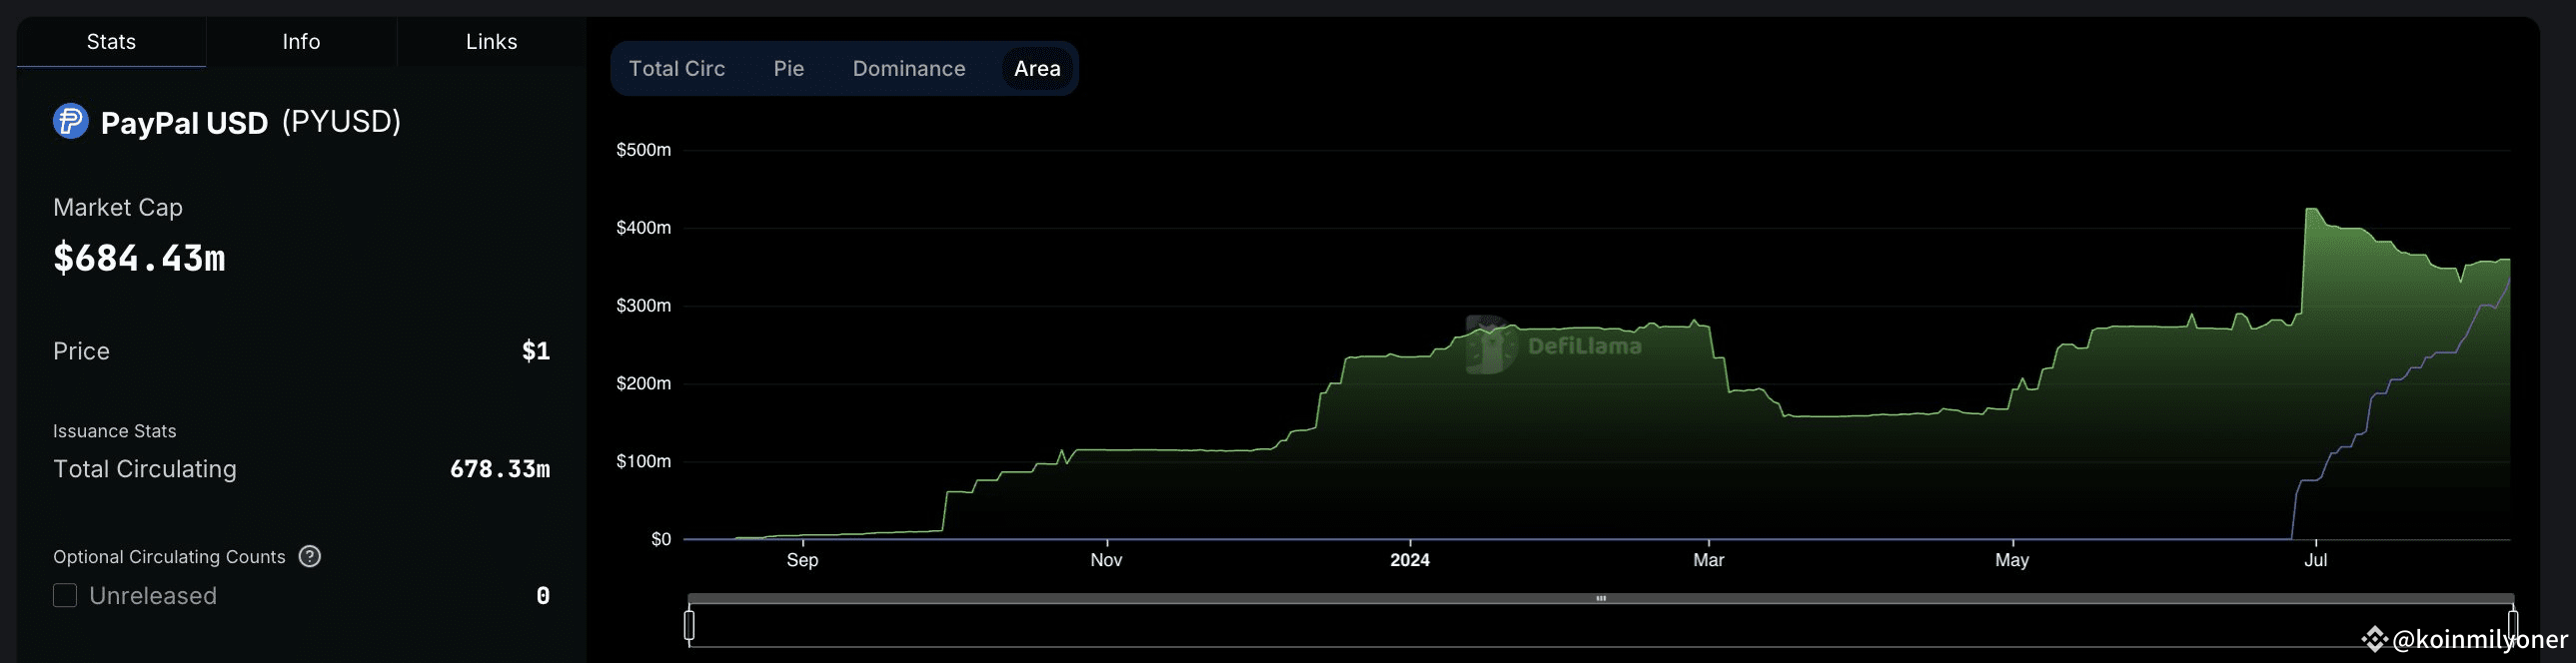2576x663 pixels.
Task: Click the $0 axis label
Action: pyautogui.click(x=661, y=540)
